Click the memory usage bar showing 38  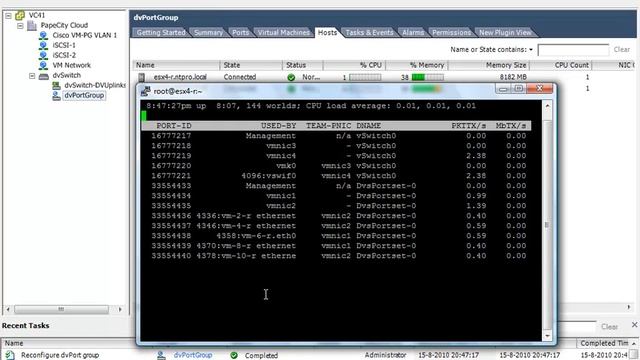(427, 77)
